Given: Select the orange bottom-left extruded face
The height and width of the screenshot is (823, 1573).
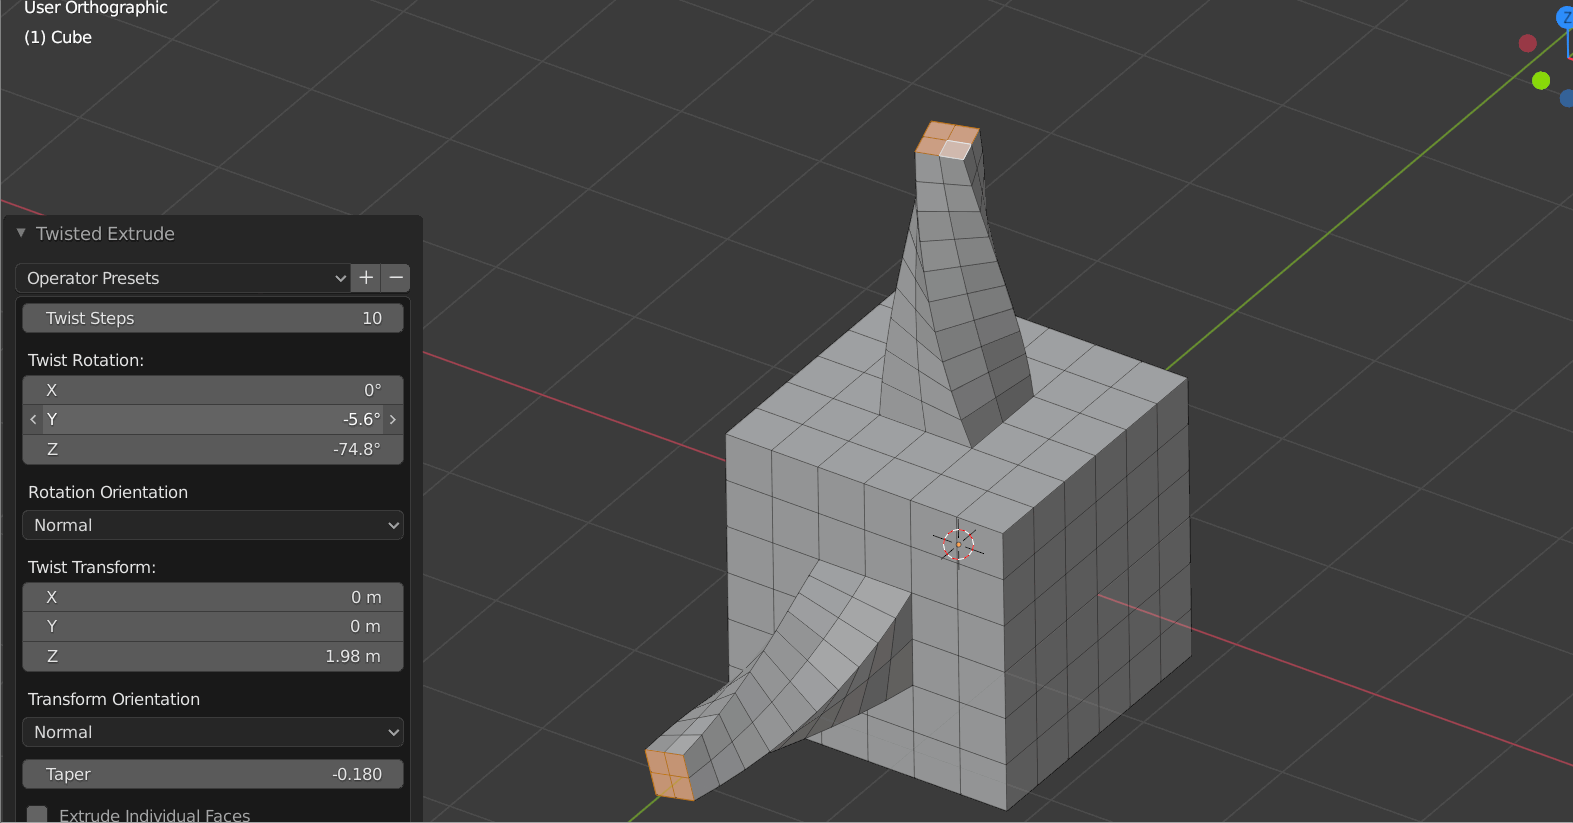Looking at the screenshot, I should pyautogui.click(x=670, y=775).
